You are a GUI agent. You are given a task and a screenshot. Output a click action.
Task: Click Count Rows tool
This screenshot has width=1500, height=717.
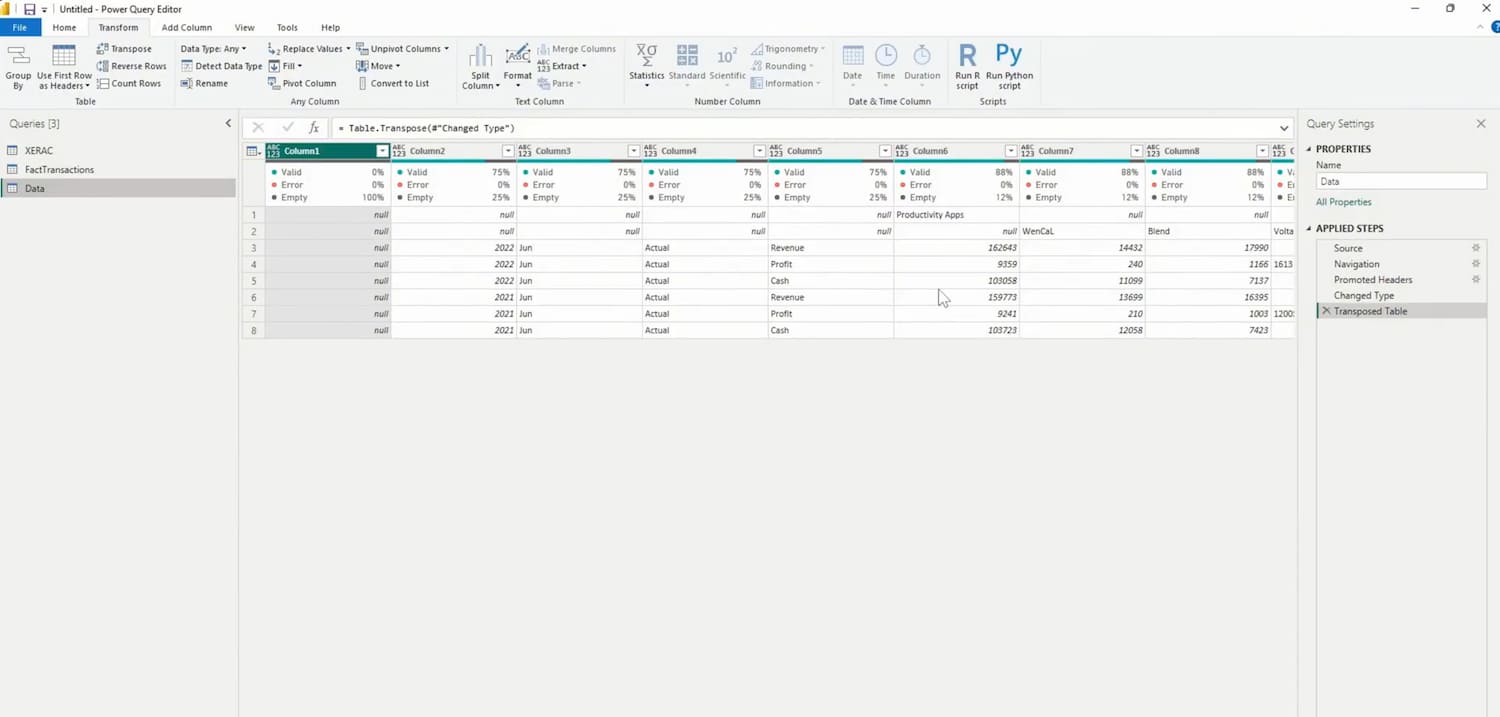[x=128, y=83]
